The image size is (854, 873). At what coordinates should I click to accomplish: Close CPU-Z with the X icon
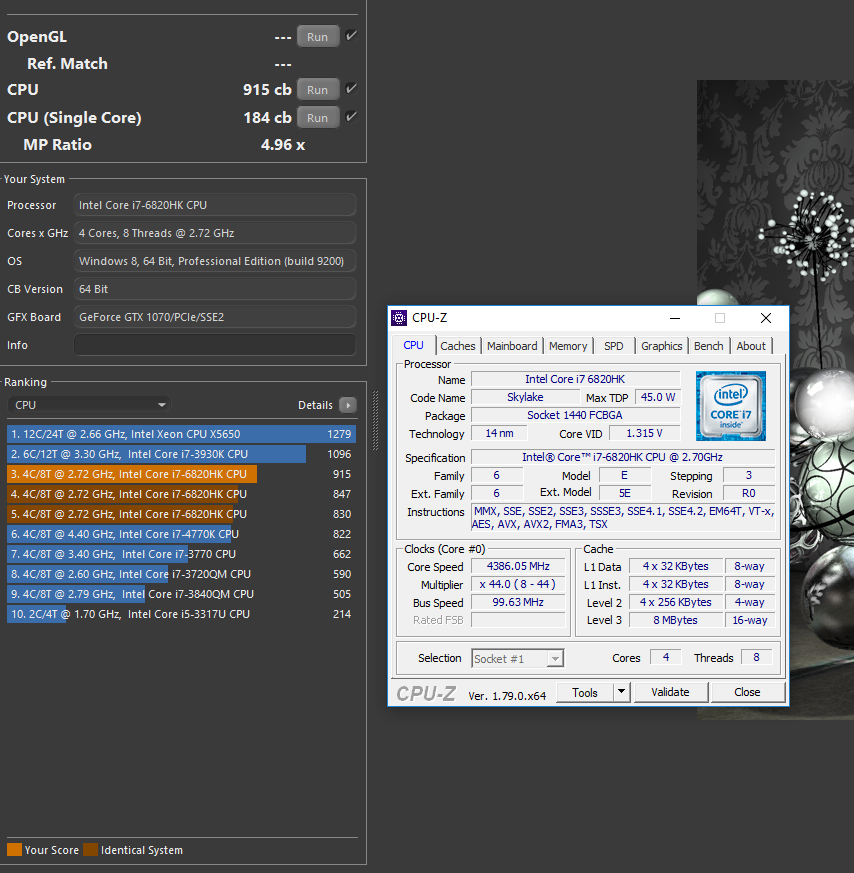point(766,318)
